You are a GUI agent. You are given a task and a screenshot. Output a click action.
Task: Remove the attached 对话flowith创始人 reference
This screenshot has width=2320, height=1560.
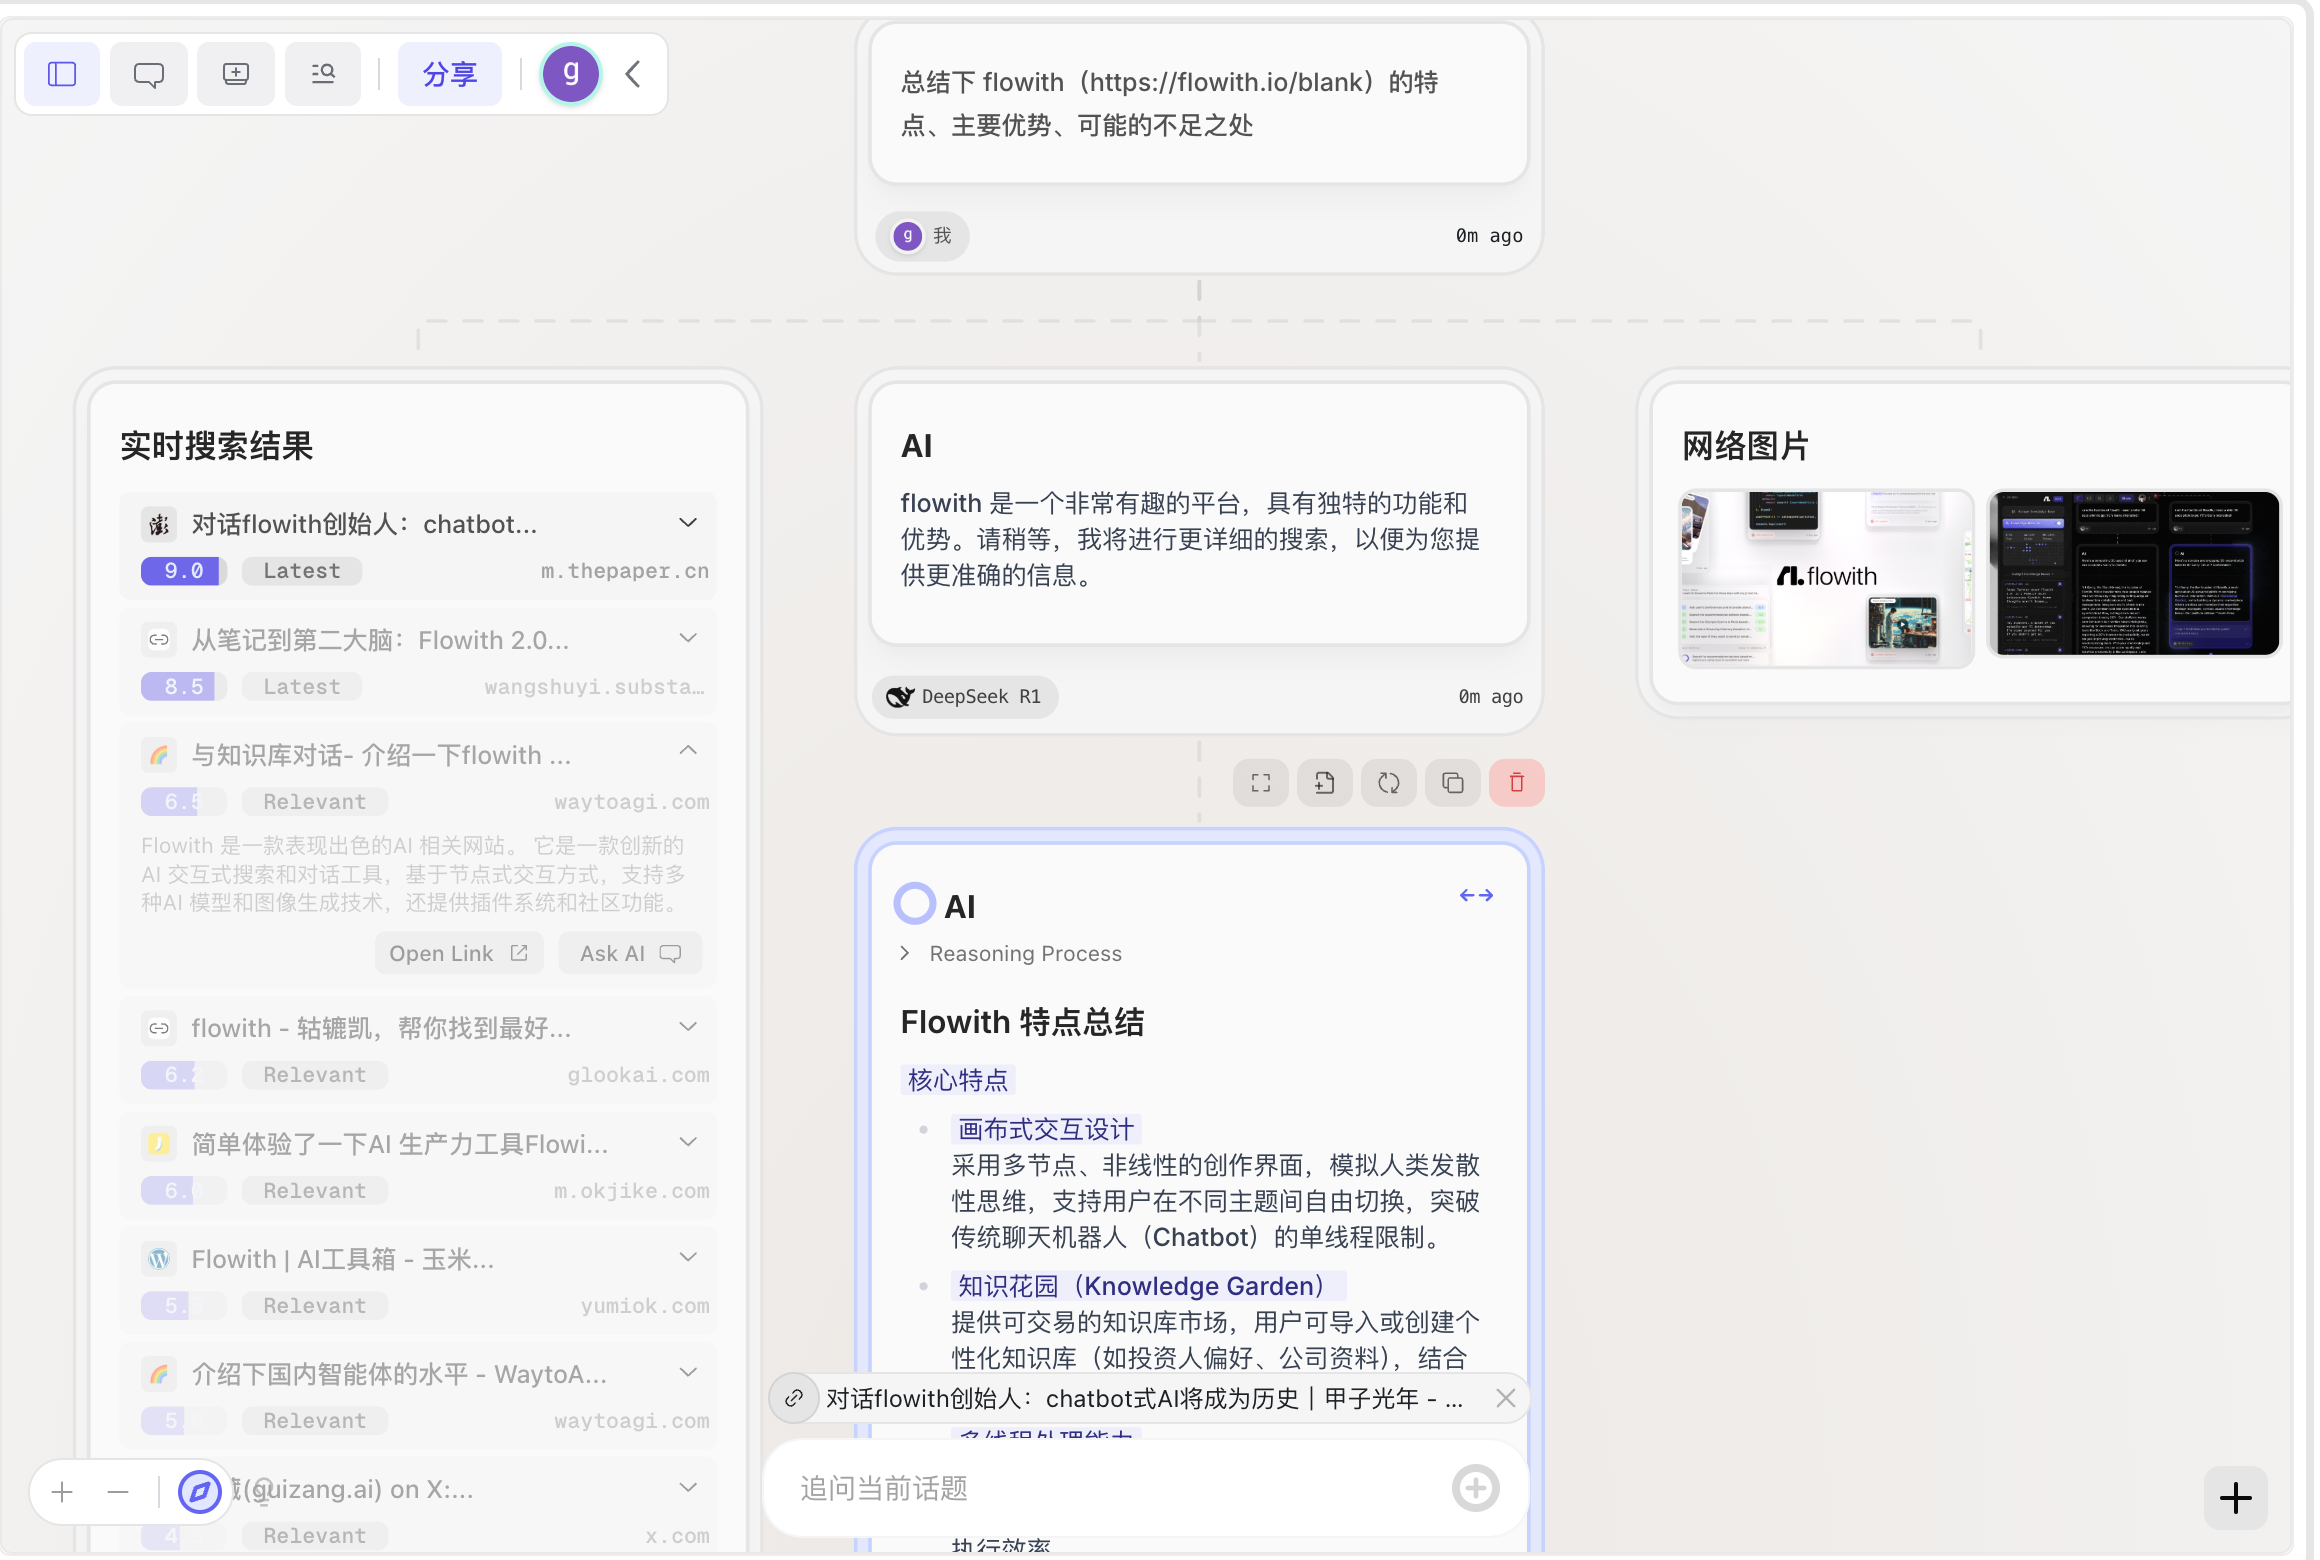tap(1506, 1398)
